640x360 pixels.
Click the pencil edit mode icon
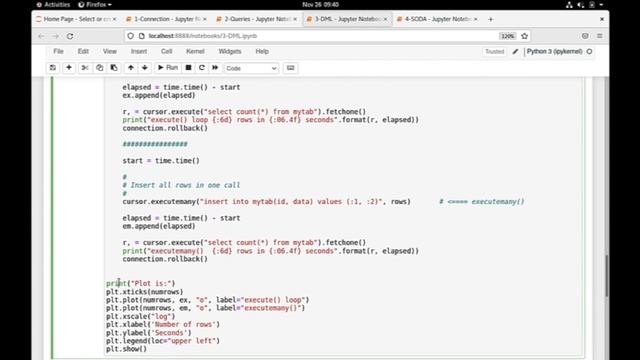click(x=516, y=51)
